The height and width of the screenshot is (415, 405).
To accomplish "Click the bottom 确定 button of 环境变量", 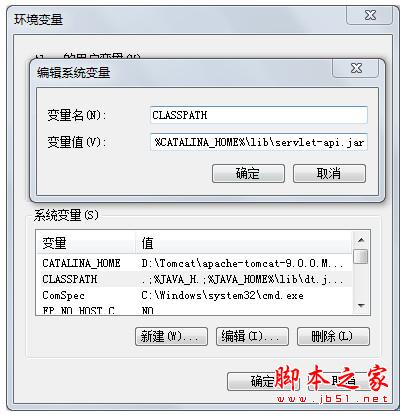I will [x=263, y=381].
